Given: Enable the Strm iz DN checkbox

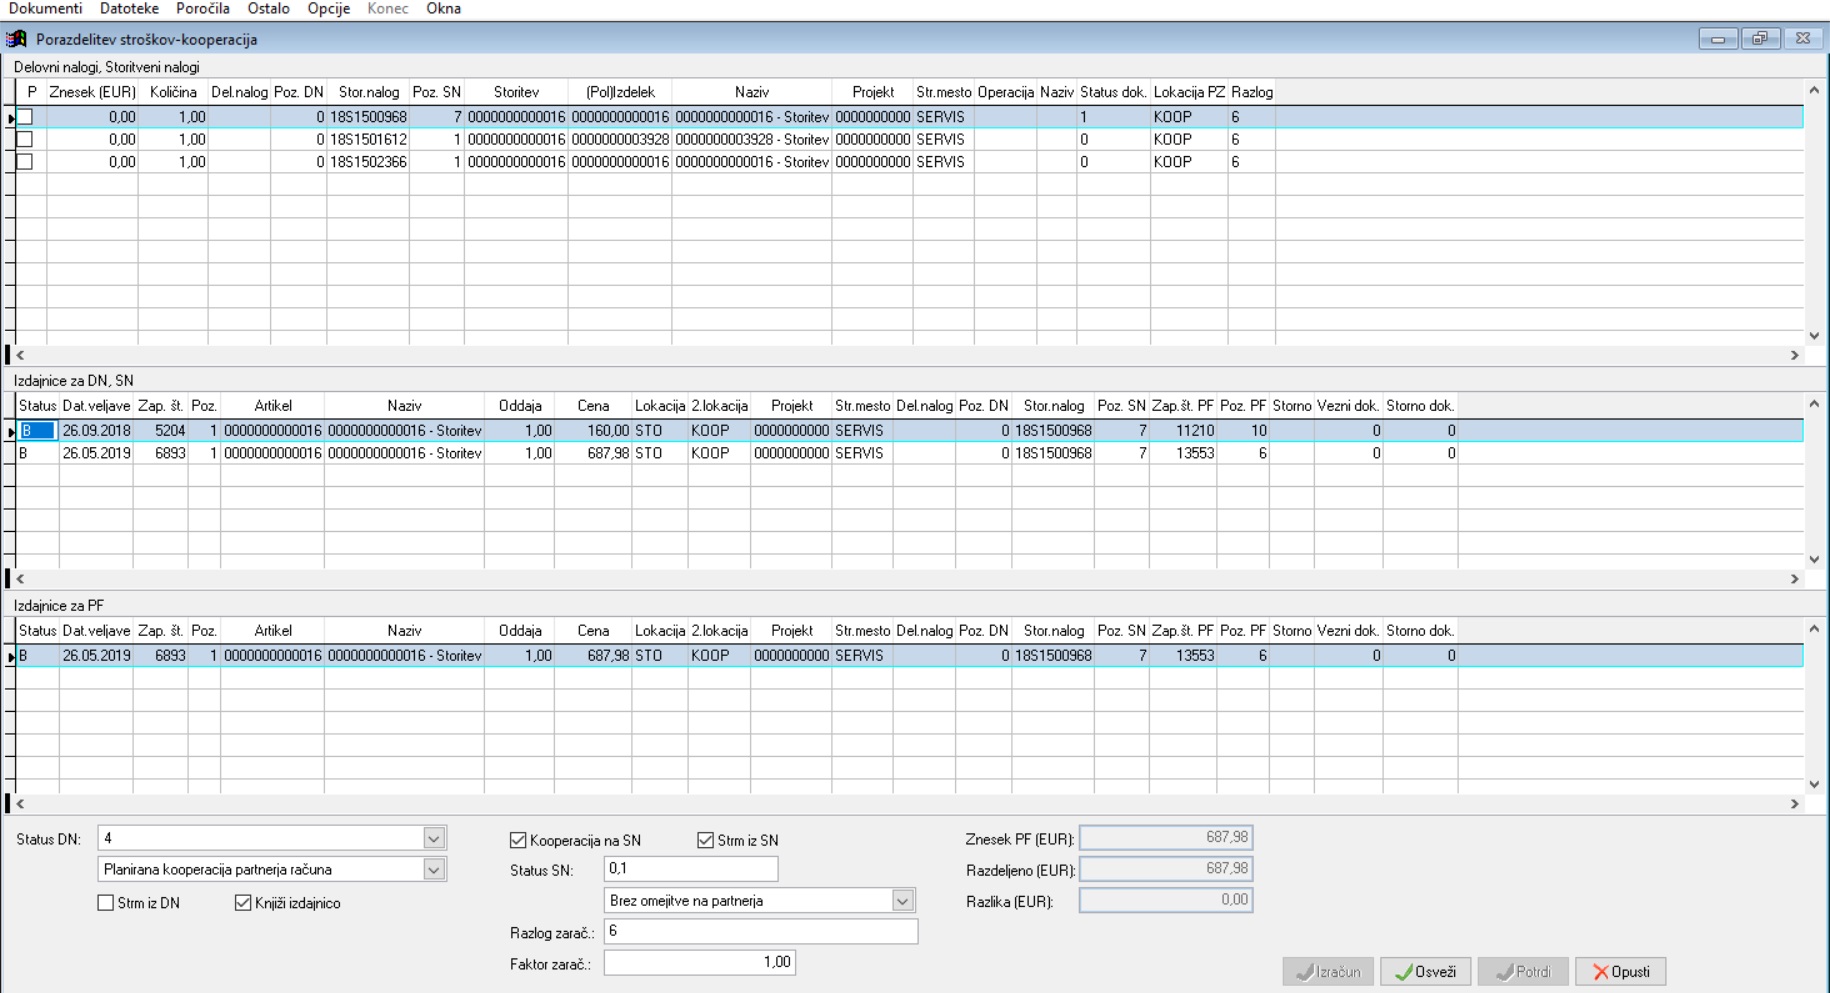Looking at the screenshot, I should coord(106,903).
